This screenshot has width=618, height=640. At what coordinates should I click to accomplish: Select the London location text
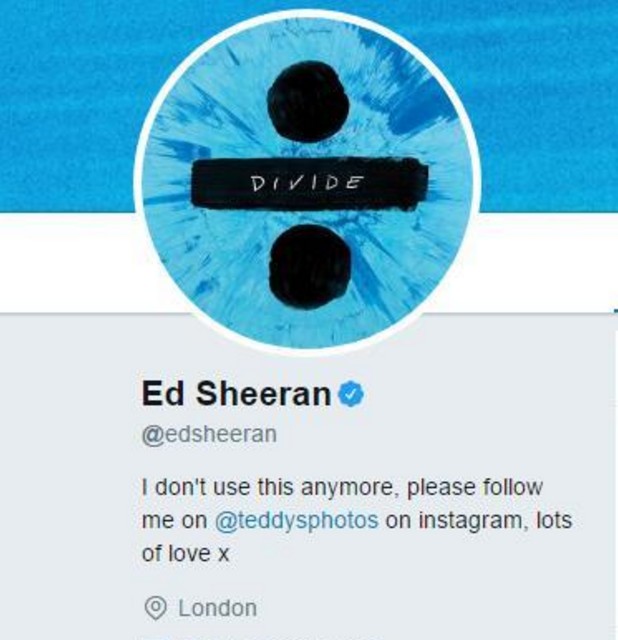click(x=218, y=608)
